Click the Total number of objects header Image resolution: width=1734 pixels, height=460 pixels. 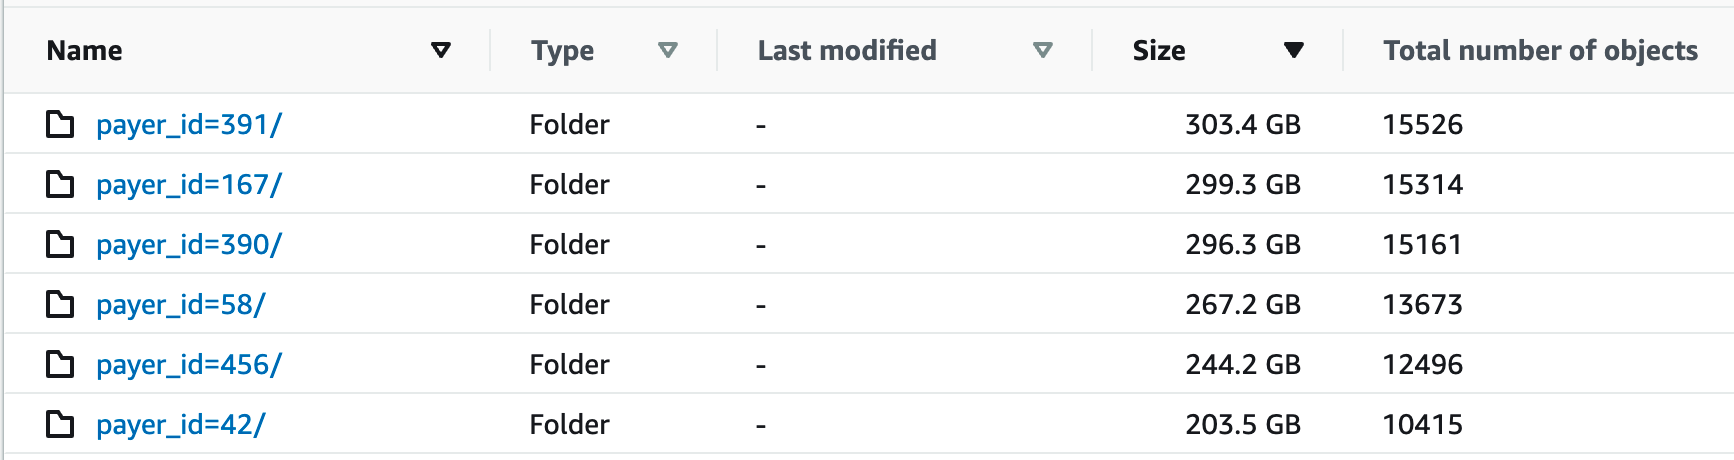1540,50
